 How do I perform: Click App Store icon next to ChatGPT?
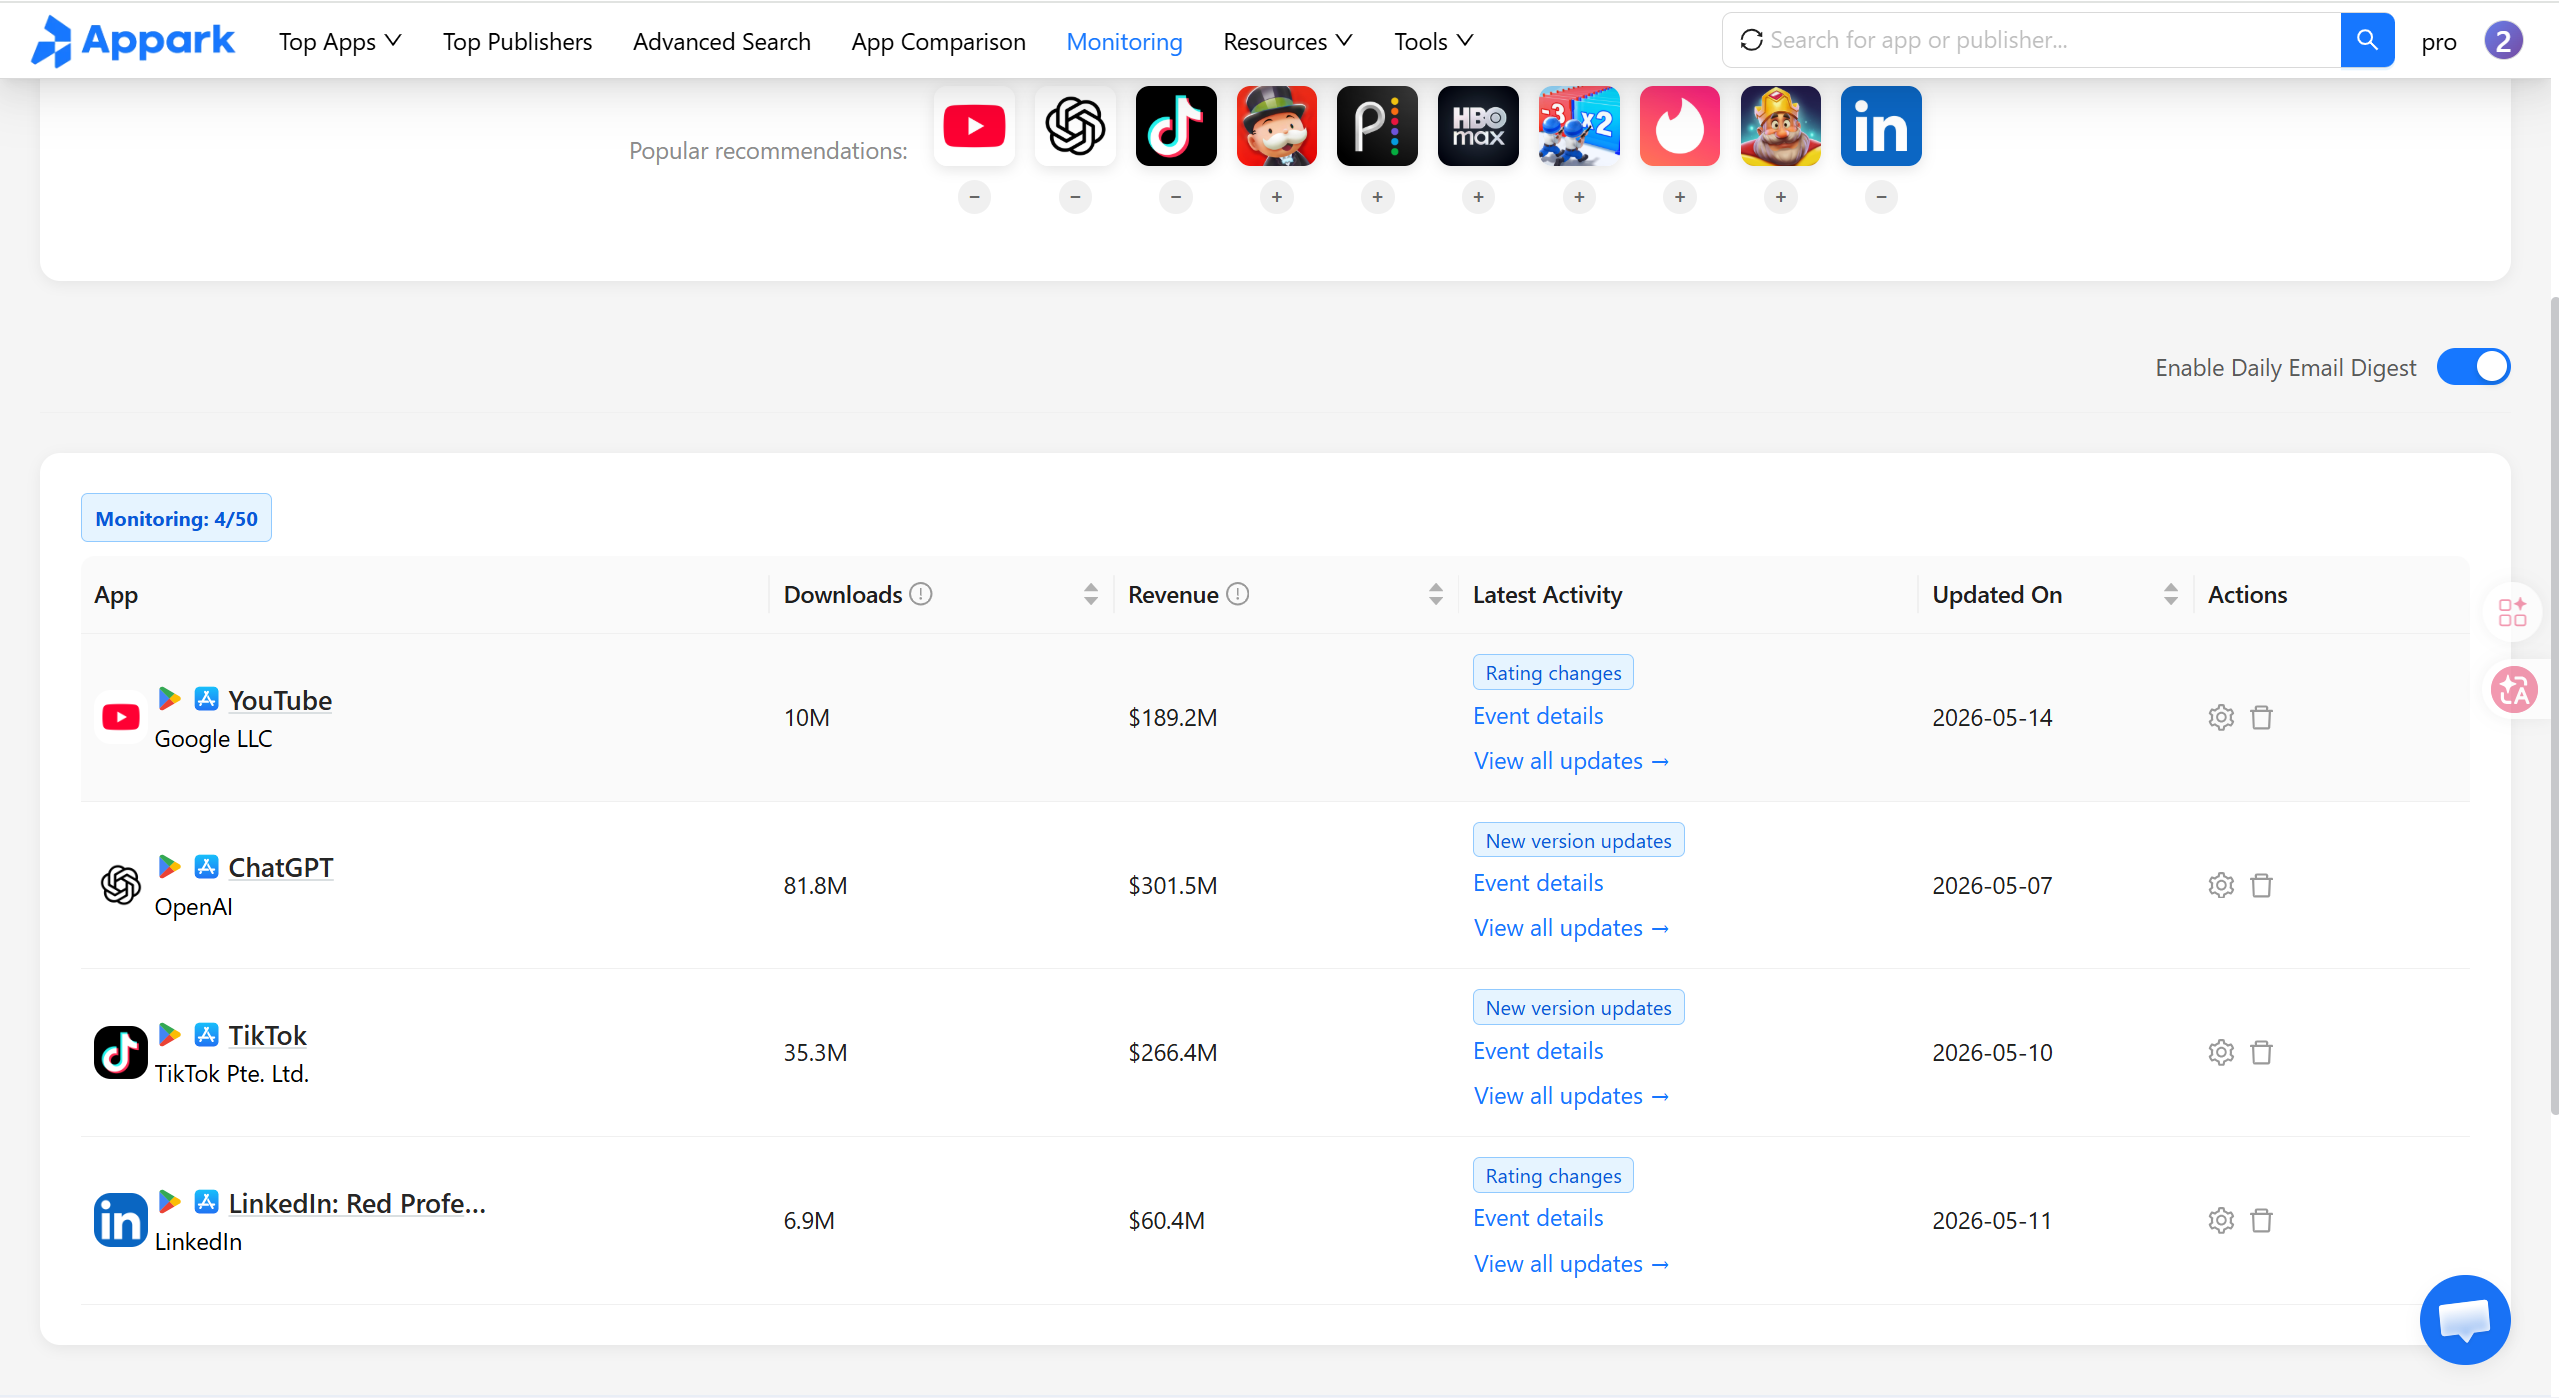click(x=206, y=866)
